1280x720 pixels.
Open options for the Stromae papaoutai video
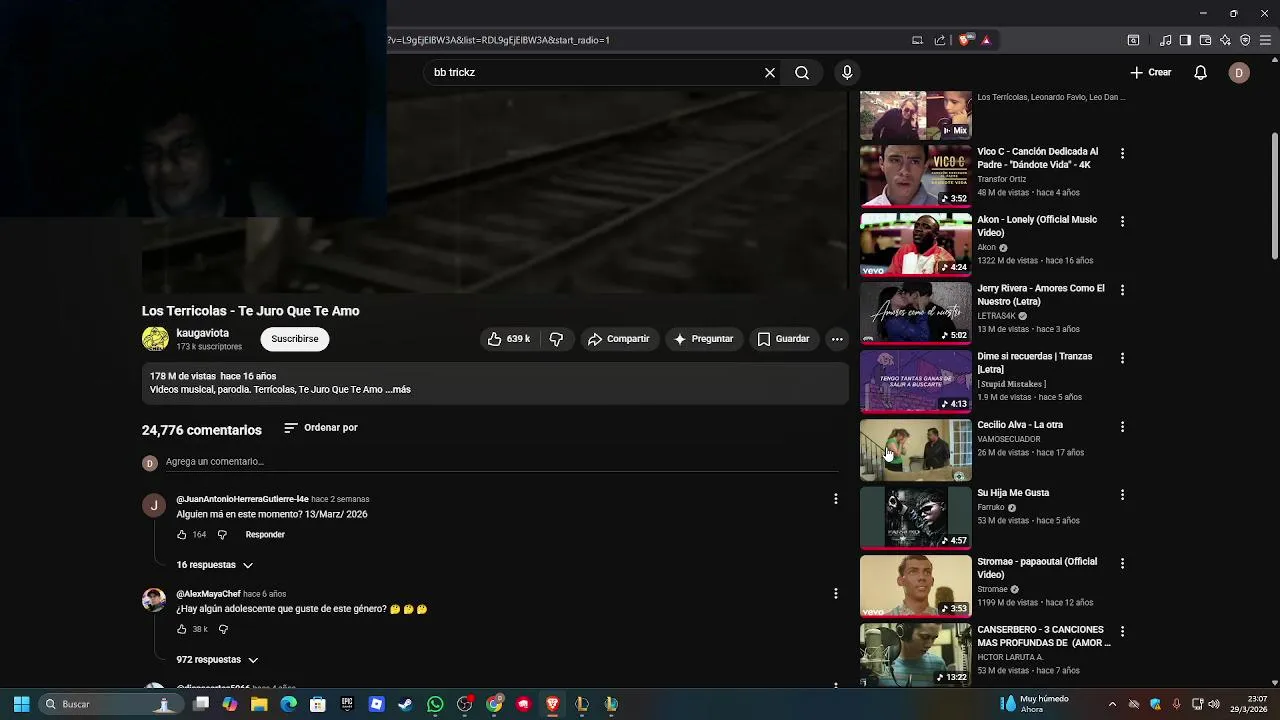click(1122, 563)
